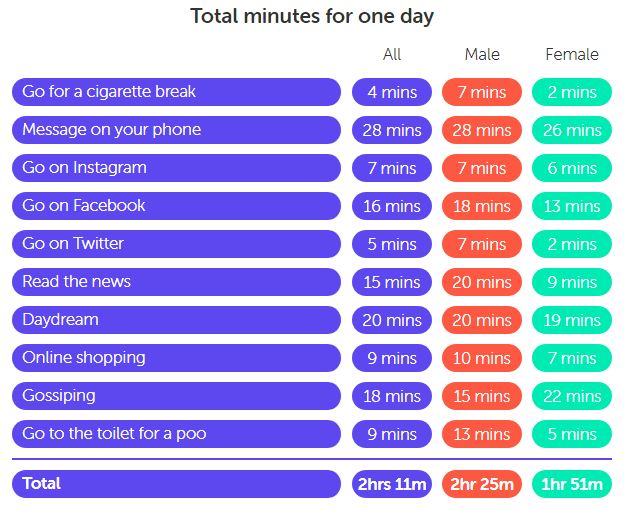The height and width of the screenshot is (511, 628).
Task: Select the green '22 mins' gossiping value
Action: point(572,396)
